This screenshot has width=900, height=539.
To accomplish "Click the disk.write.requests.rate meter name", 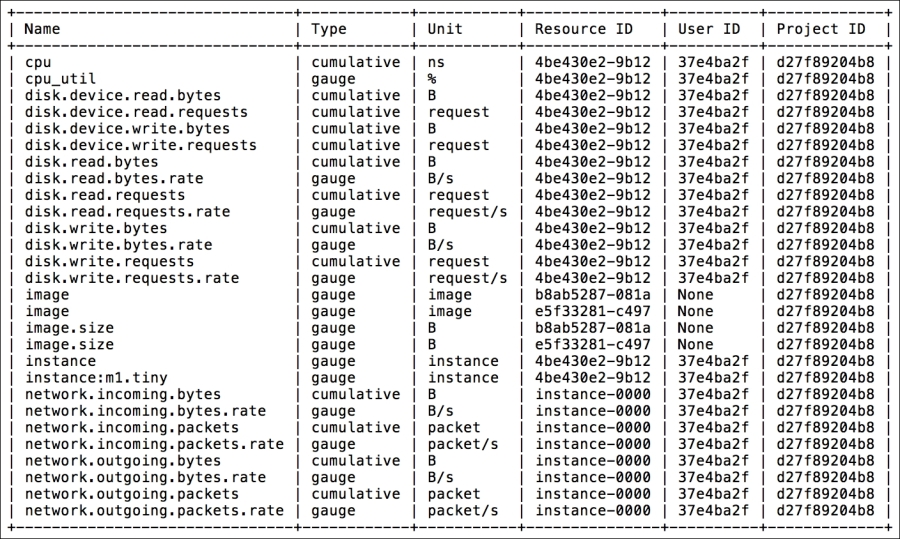I will pos(131,278).
